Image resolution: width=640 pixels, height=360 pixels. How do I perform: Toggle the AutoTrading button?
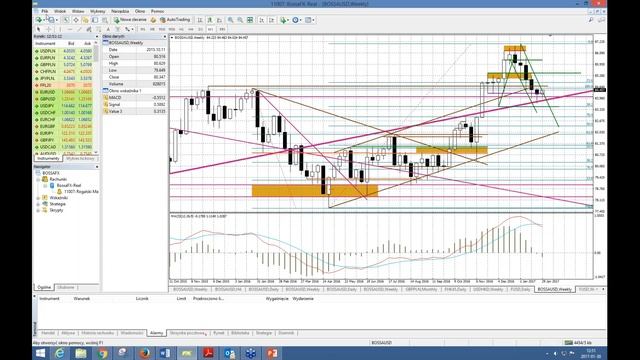(176, 20)
